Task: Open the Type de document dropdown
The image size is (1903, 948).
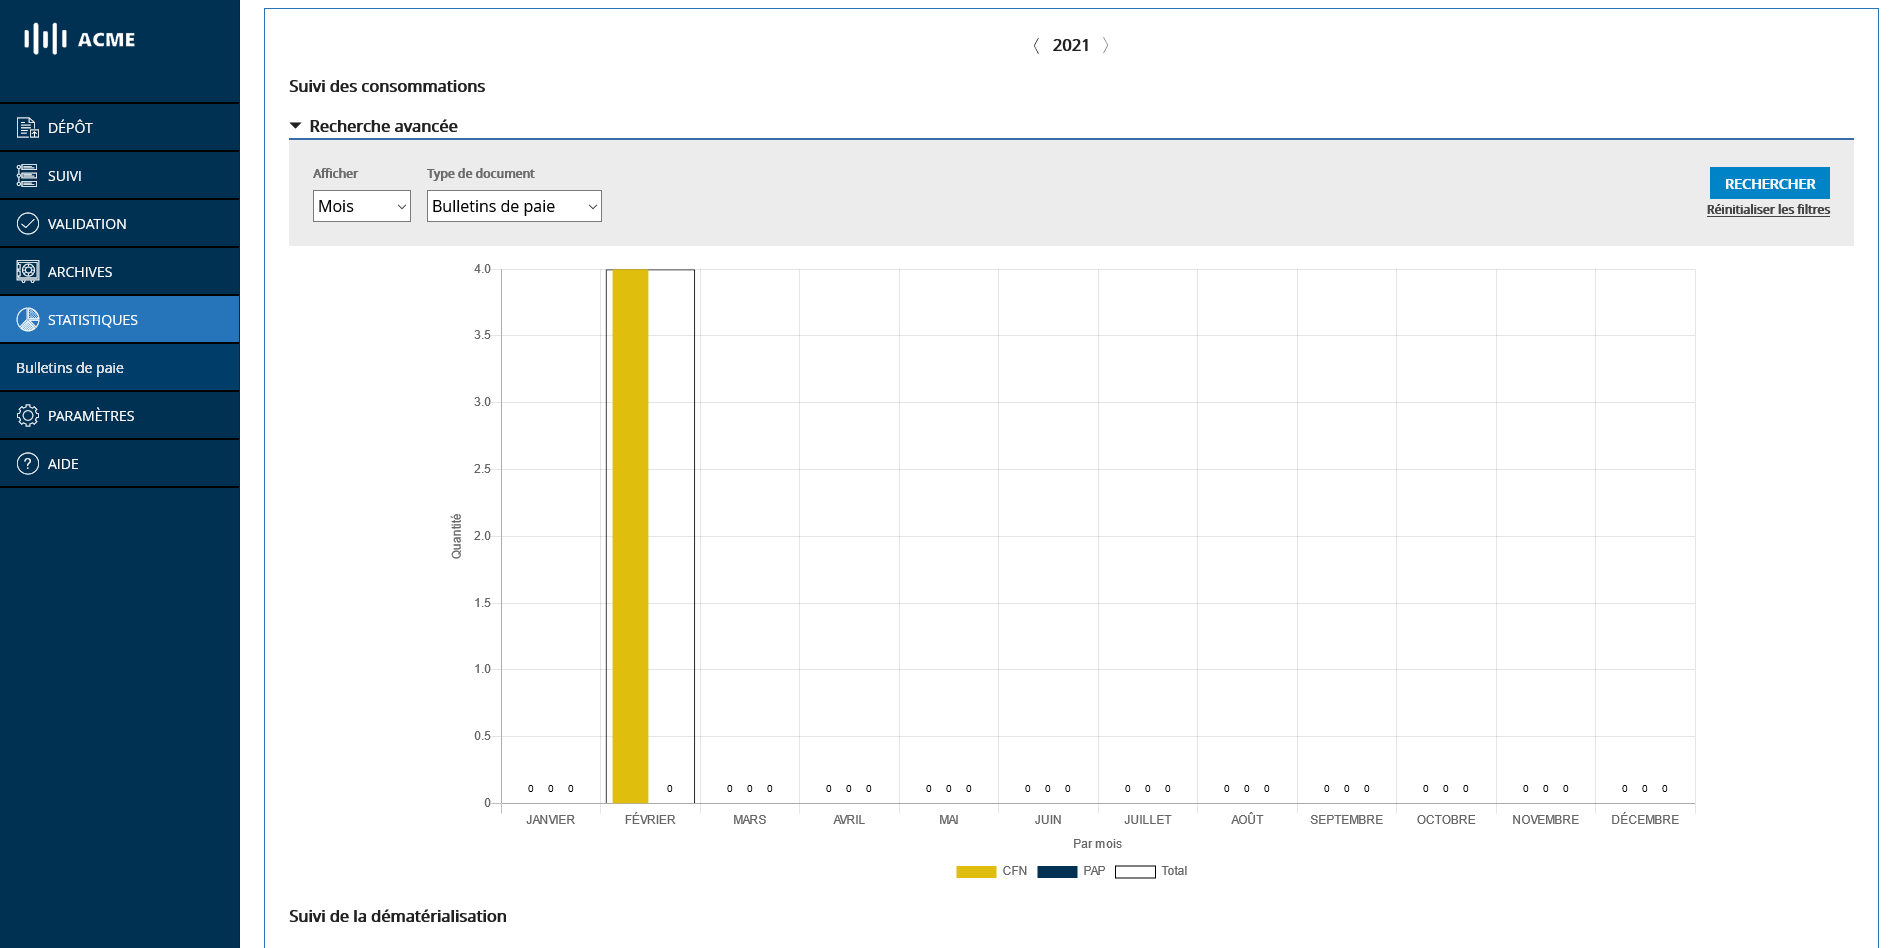Action: (x=514, y=206)
